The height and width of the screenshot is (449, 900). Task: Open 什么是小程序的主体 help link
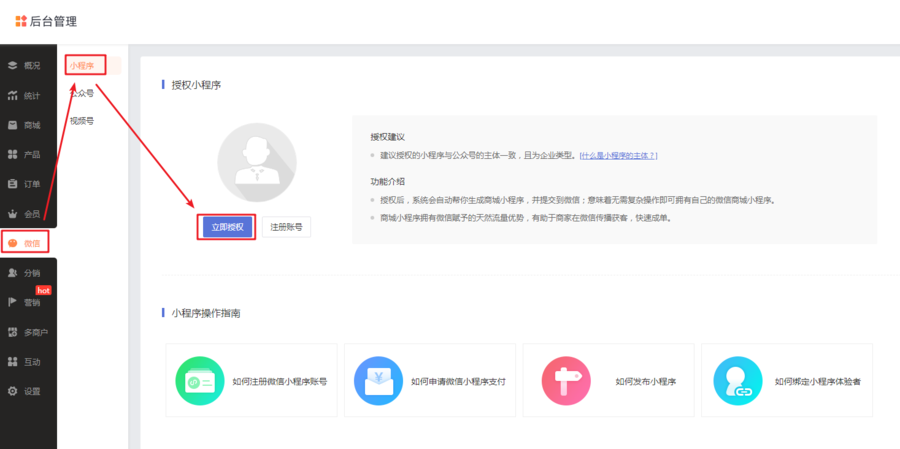(x=618, y=156)
